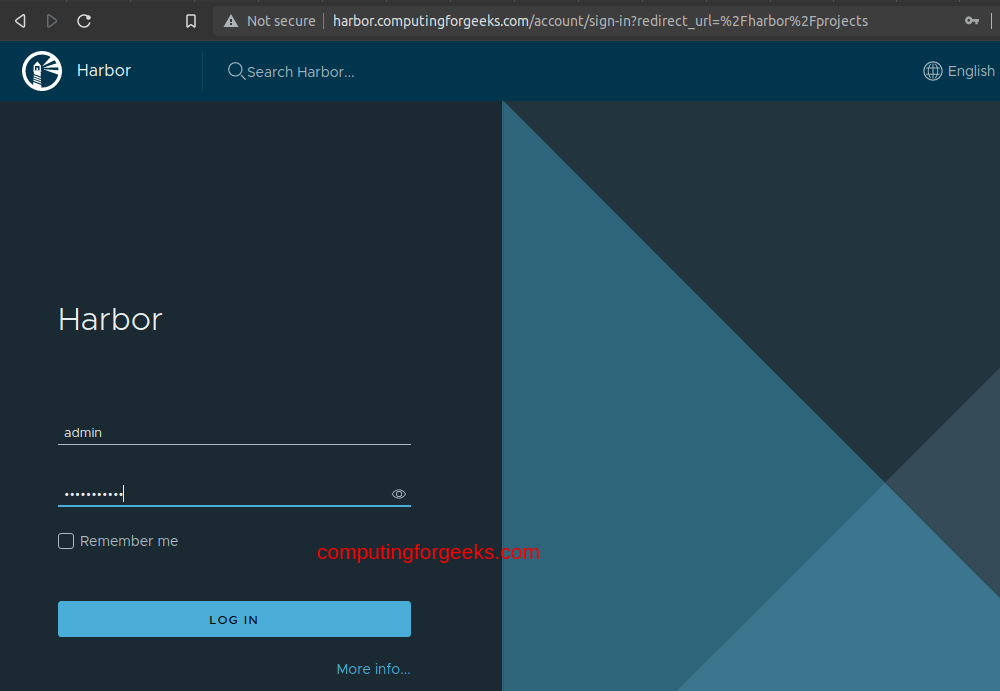Reload the page with refresh icon
This screenshot has height=691, width=1000.
pos(84,21)
